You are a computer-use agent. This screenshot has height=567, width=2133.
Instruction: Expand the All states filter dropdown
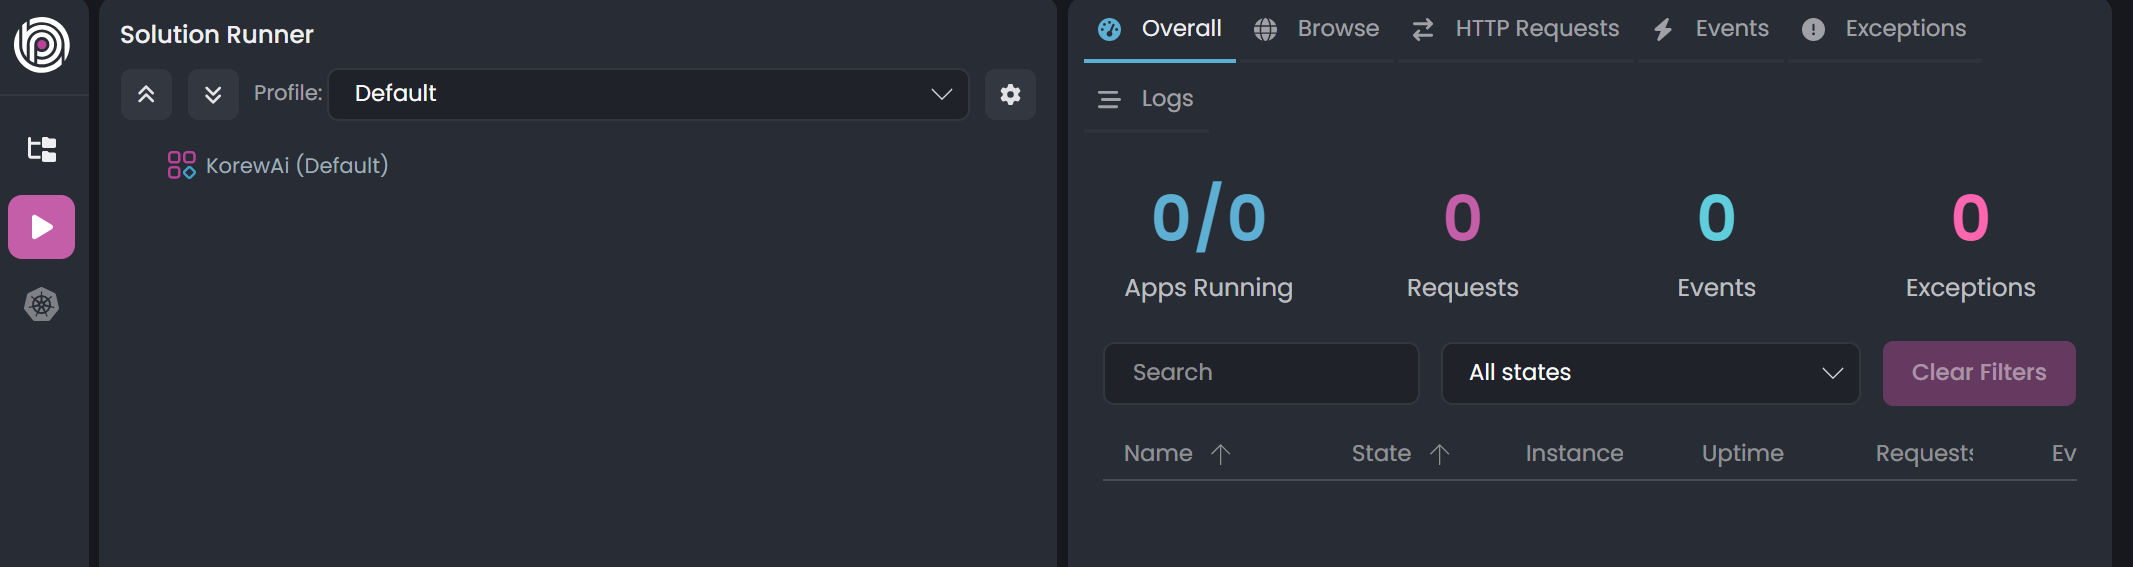pos(1650,373)
